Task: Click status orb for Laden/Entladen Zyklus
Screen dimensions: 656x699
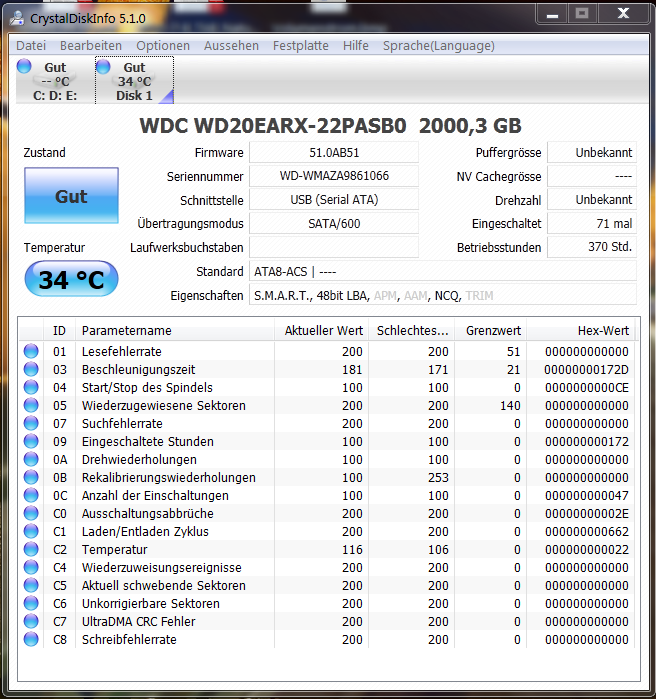Action: click(x=31, y=531)
